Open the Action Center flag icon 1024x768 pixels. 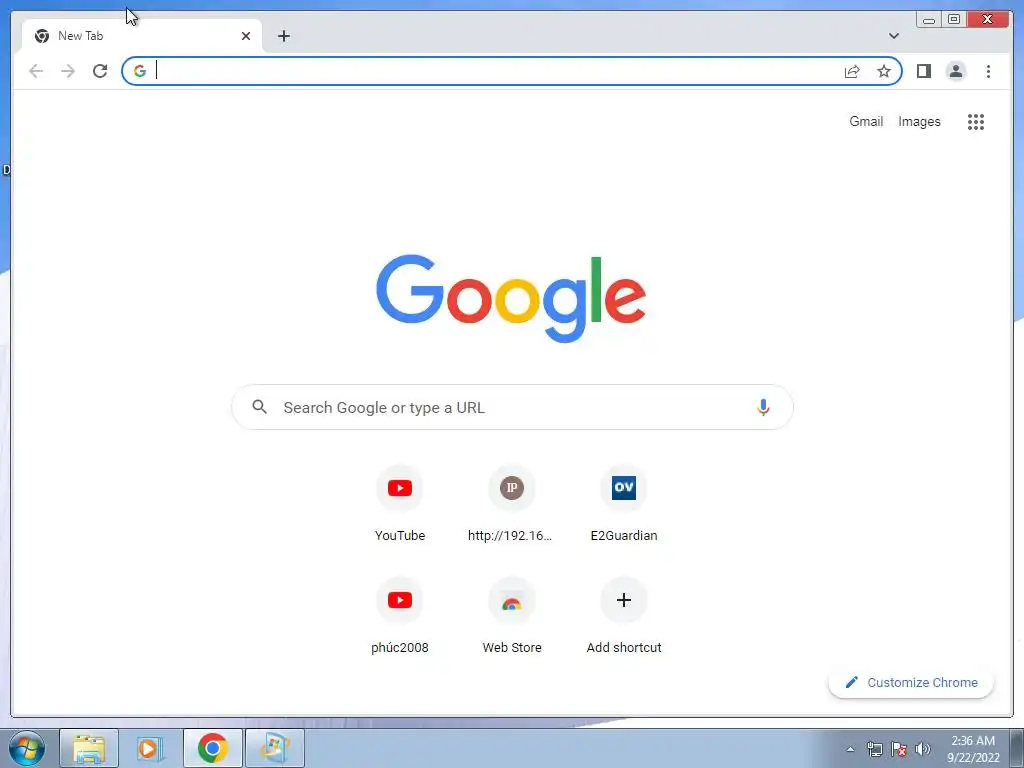coord(899,749)
